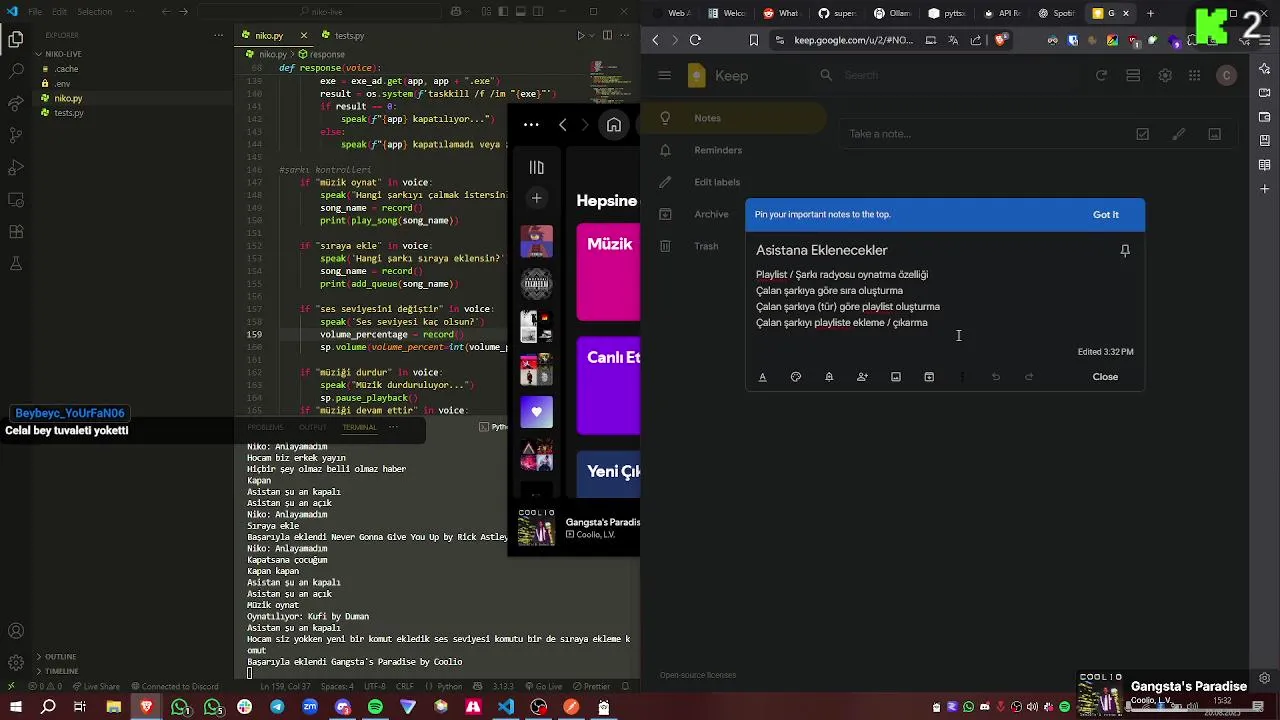1280x720 pixels.
Task: Open the Spotify browser tab
Action: 1057,13
